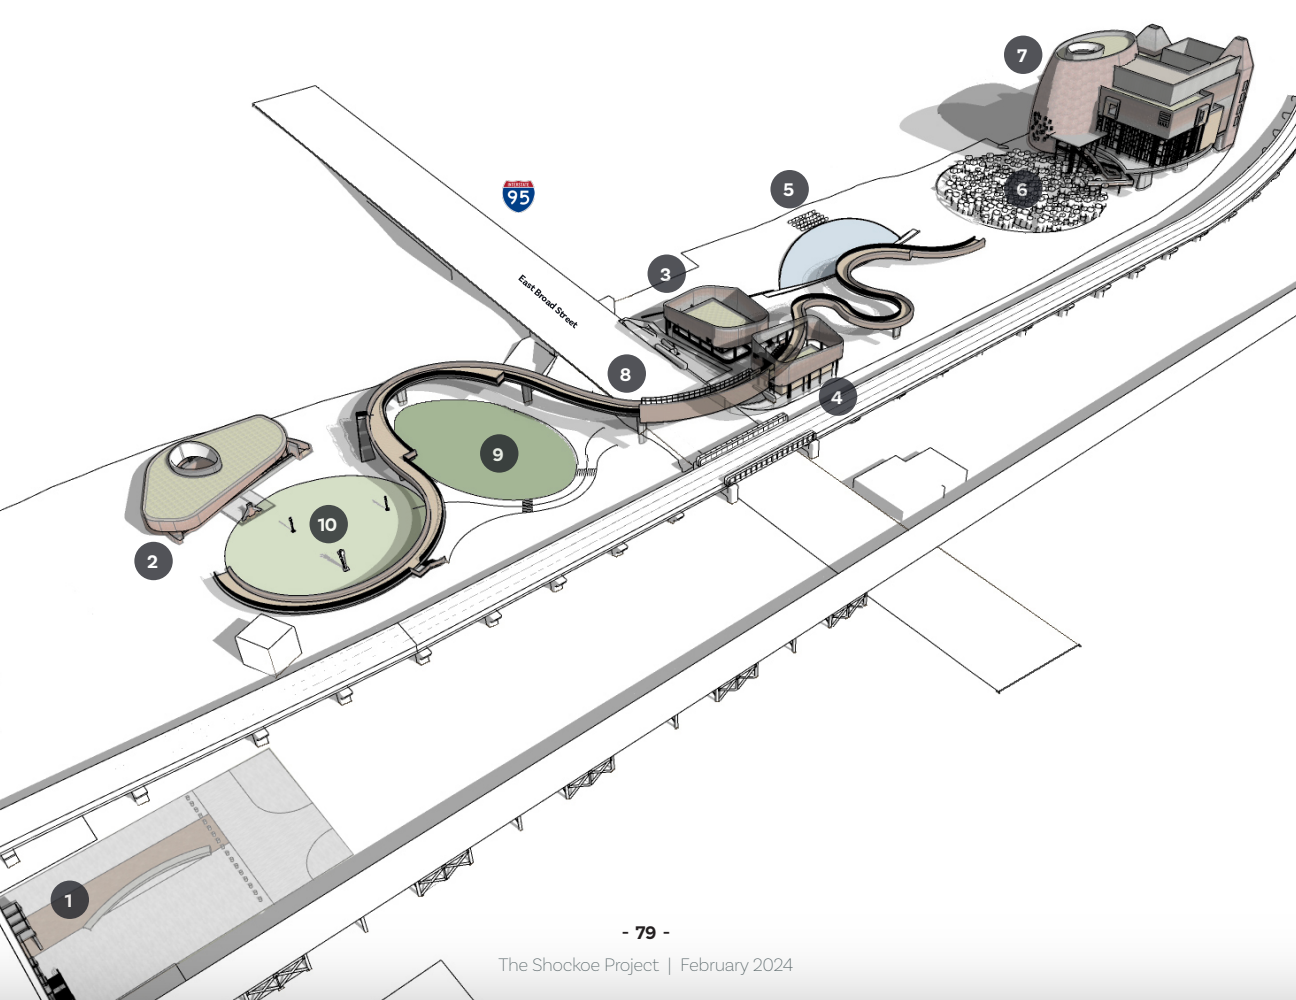
Task: Click the East Broad Street label
Action: 547,301
